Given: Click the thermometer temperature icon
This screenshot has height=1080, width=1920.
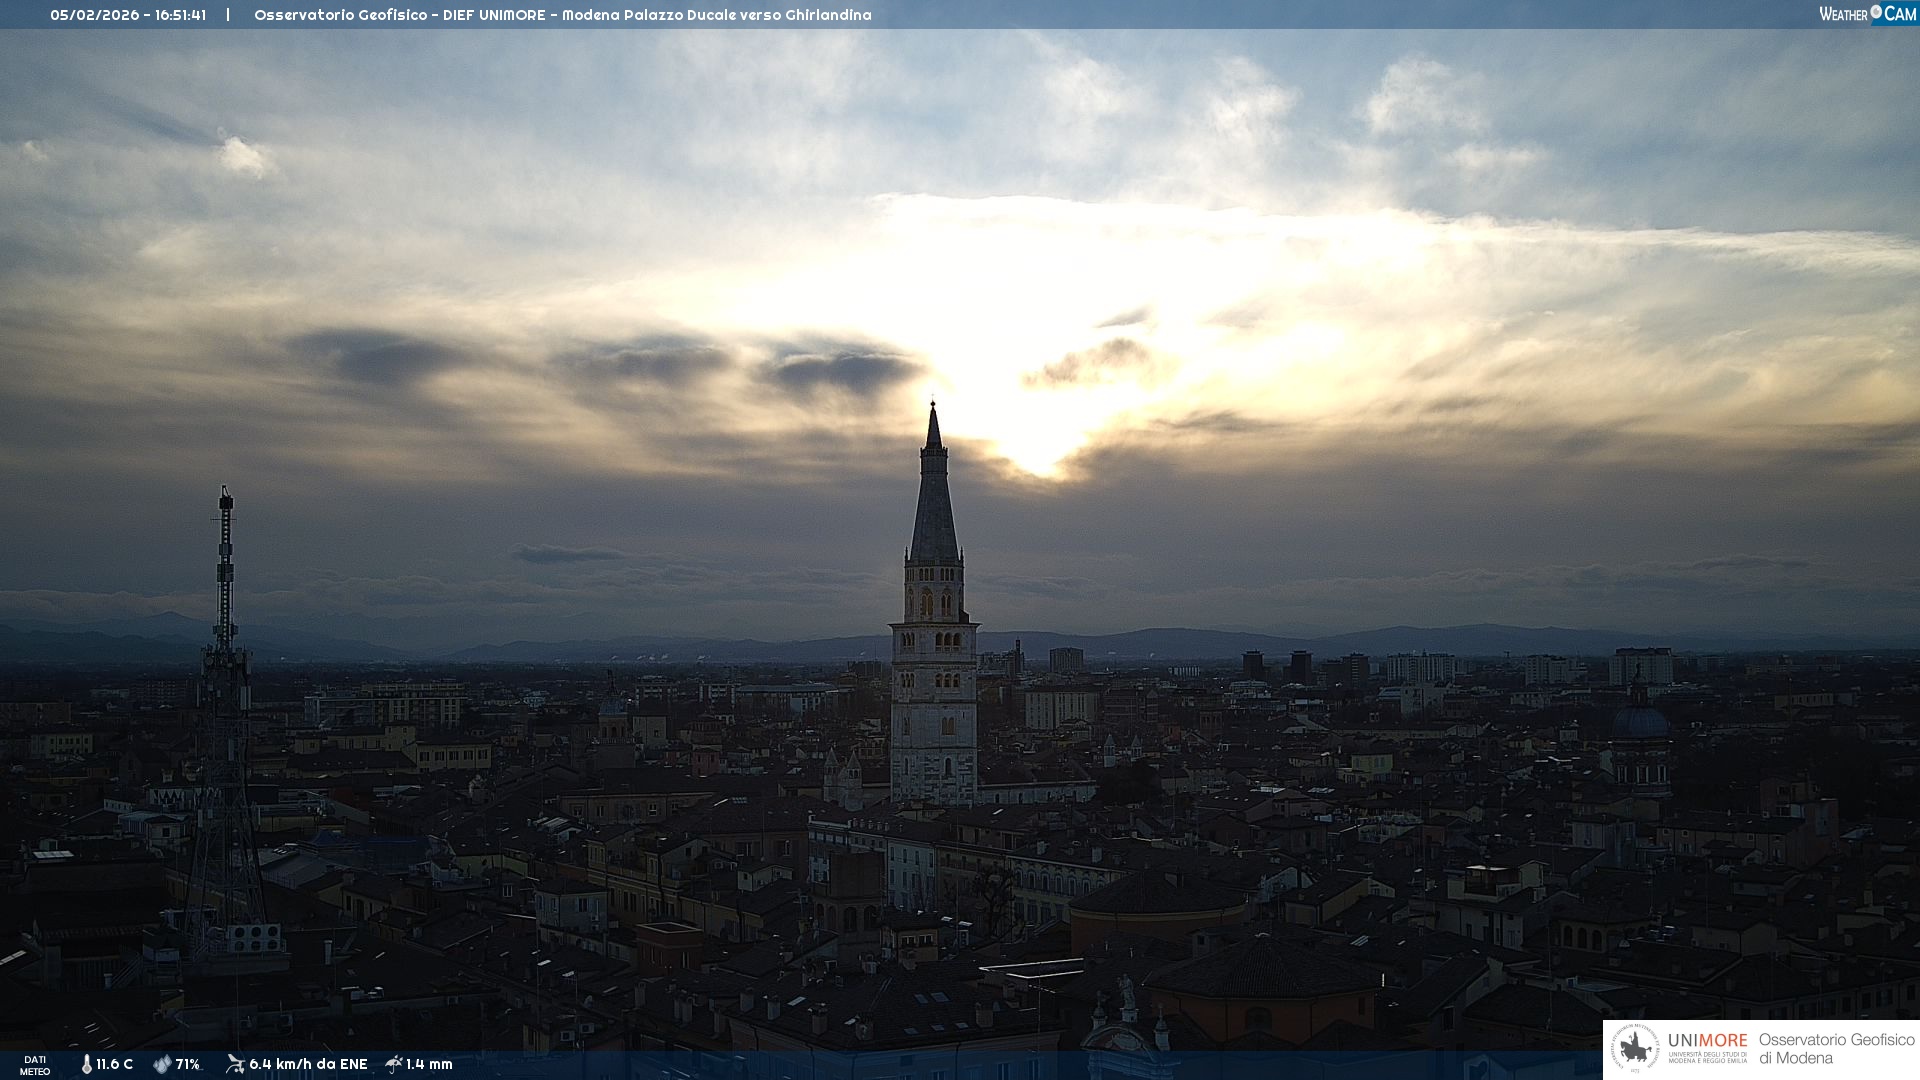Looking at the screenshot, I should [87, 1064].
